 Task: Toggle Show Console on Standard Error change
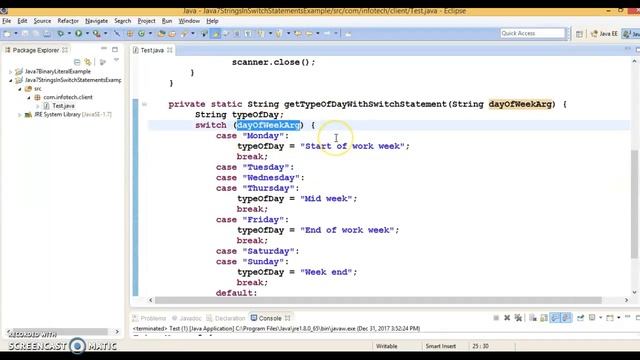click(x=565, y=318)
